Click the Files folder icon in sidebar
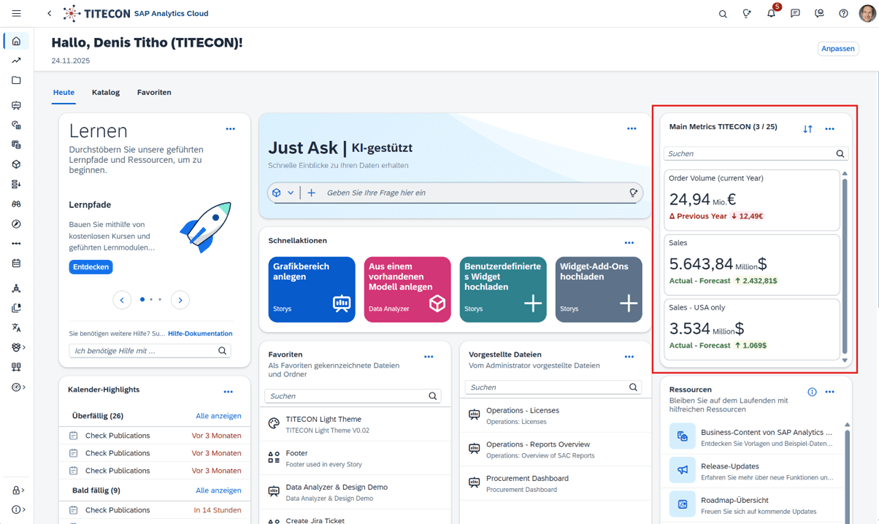The width and height of the screenshot is (879, 524). 16,81
